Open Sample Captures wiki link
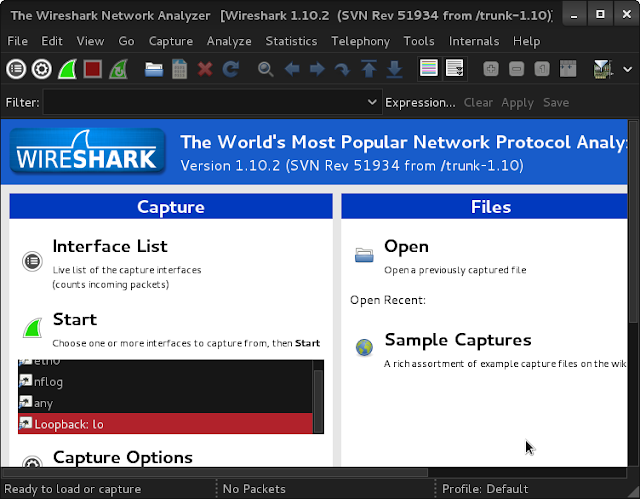The width and height of the screenshot is (640, 499). 458,340
